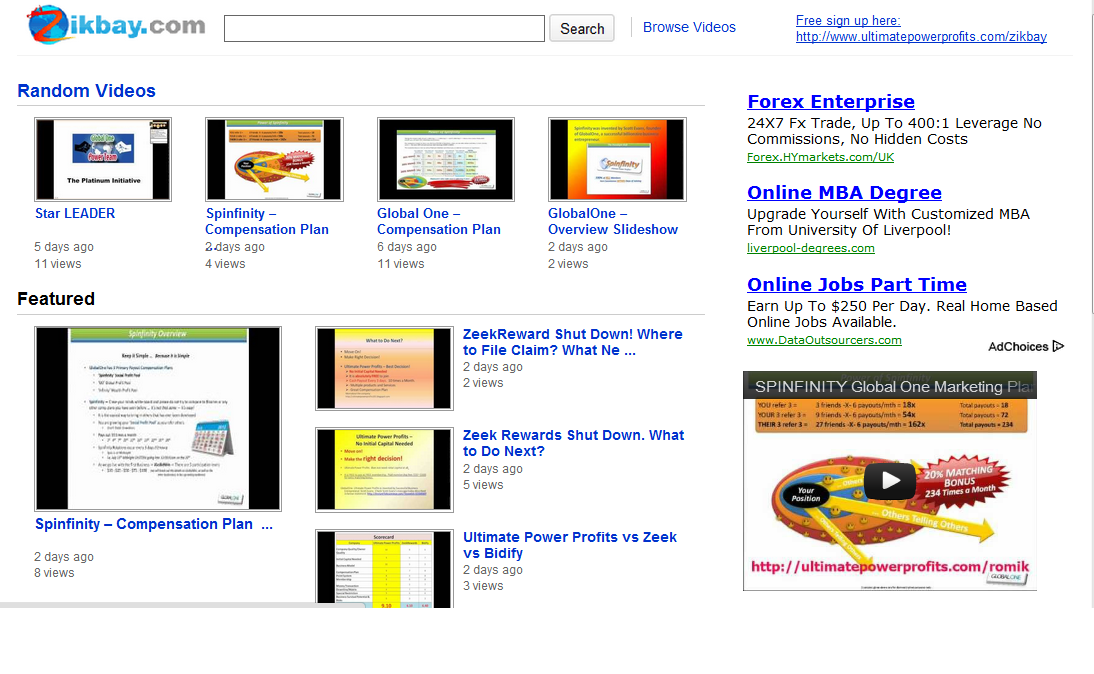Open the large Featured Spinfinity Overview thumbnail
Screen dimensions: 1094x674
click(158, 419)
